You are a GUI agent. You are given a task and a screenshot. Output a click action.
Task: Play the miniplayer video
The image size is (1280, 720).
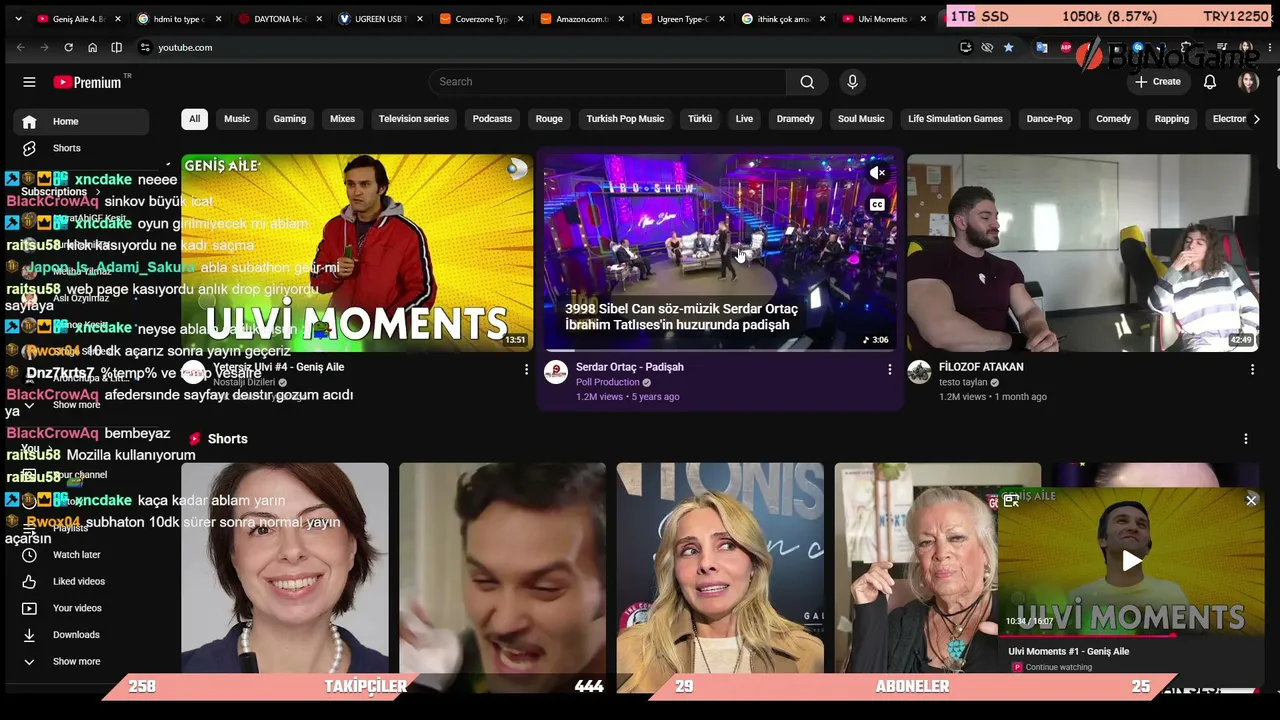(x=1131, y=561)
